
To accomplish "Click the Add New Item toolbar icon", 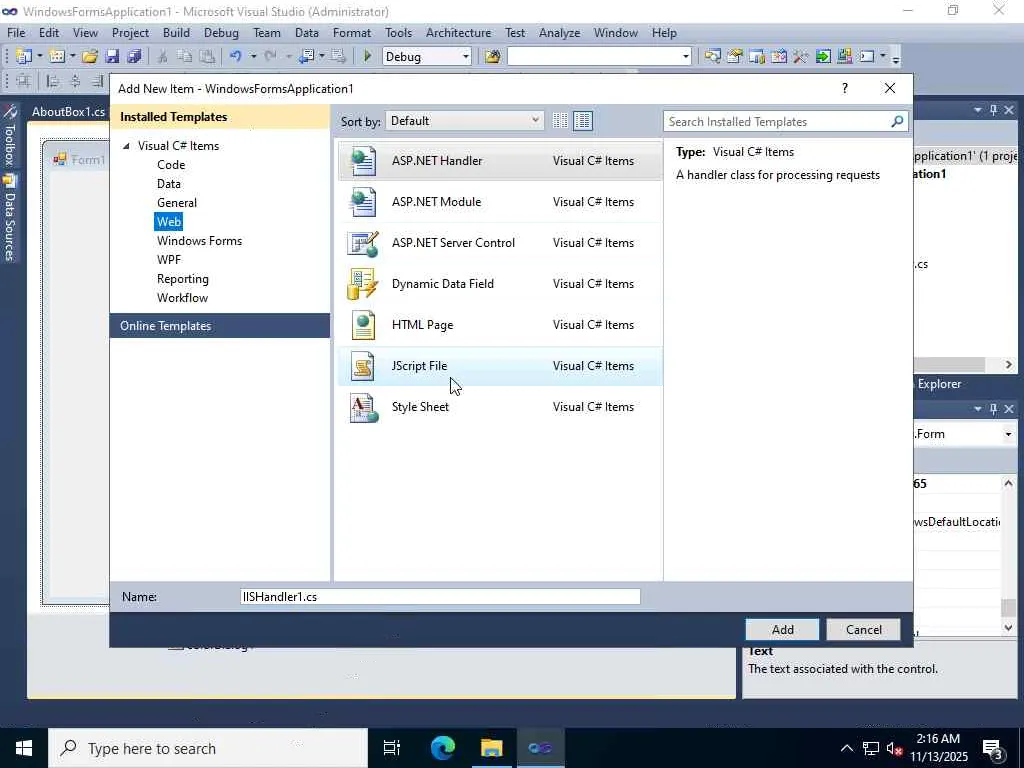I will (x=57, y=56).
